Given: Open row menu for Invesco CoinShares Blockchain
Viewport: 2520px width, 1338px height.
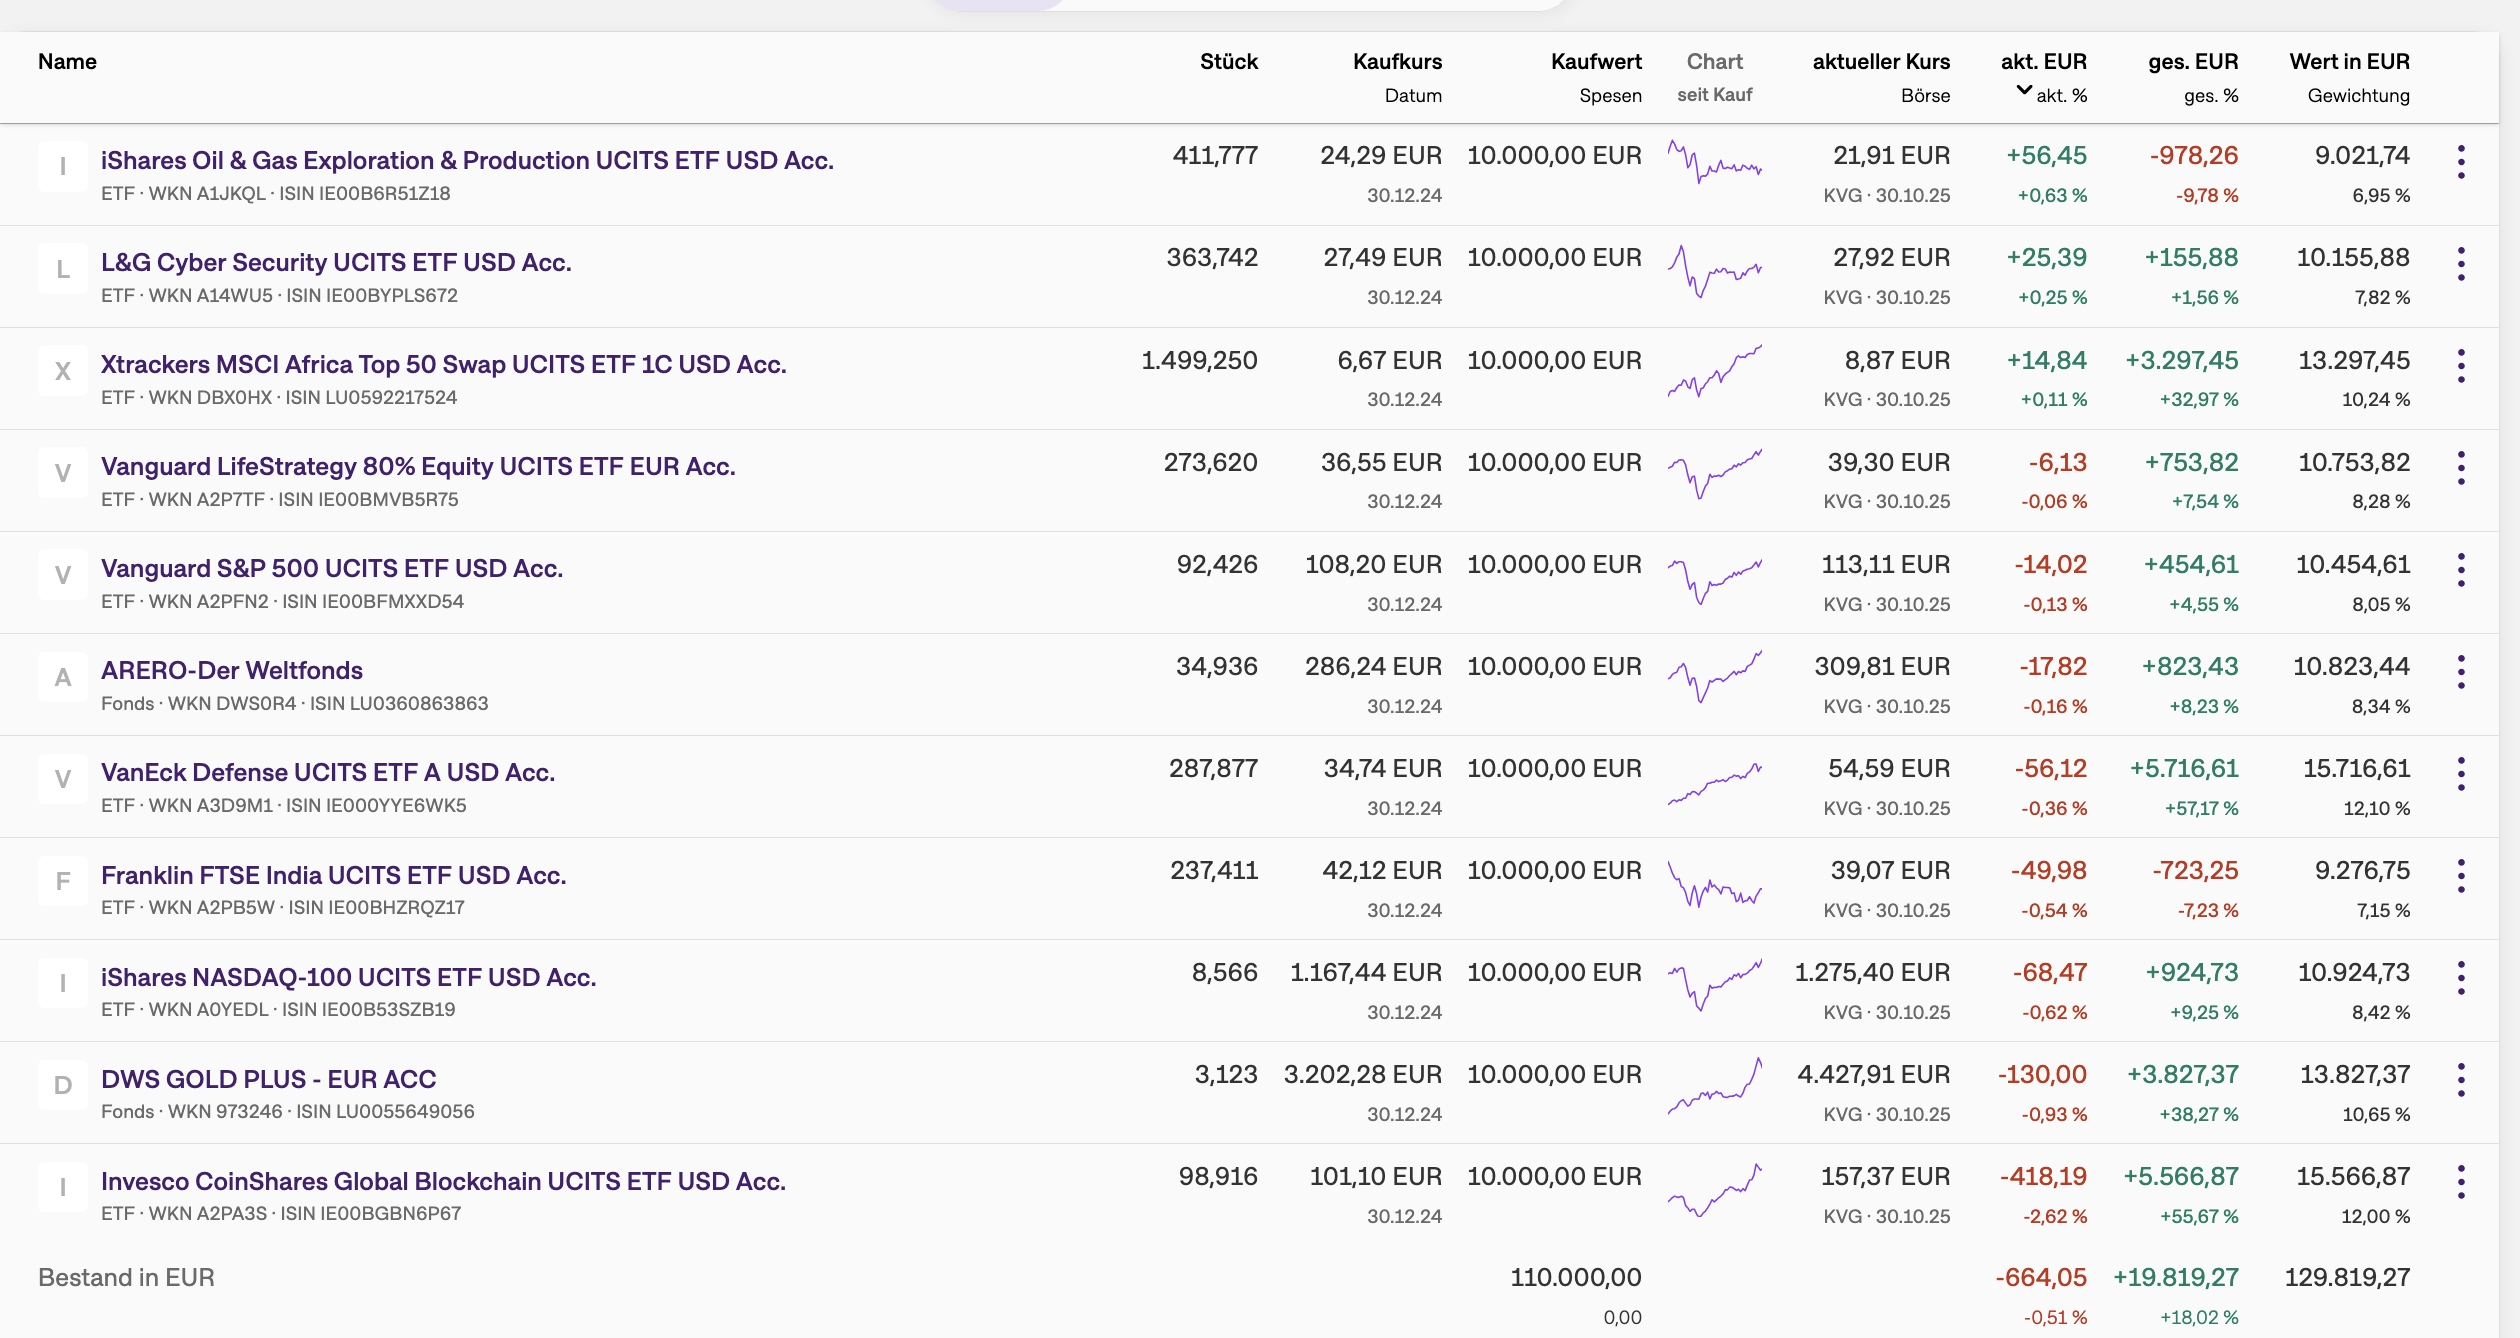Looking at the screenshot, I should 2461,1182.
